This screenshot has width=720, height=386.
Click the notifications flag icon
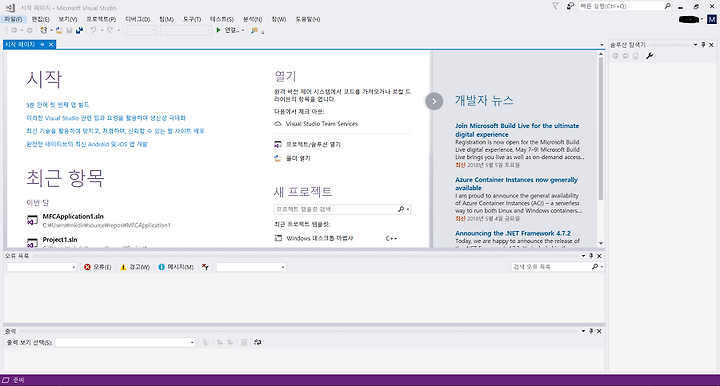[555, 6]
